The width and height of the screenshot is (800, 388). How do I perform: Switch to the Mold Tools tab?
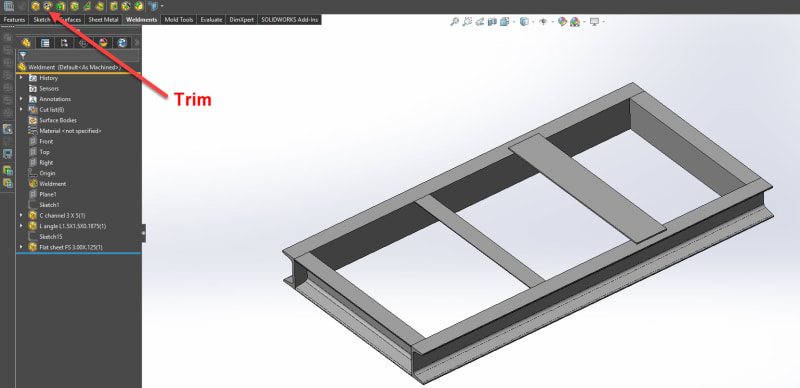[x=179, y=19]
